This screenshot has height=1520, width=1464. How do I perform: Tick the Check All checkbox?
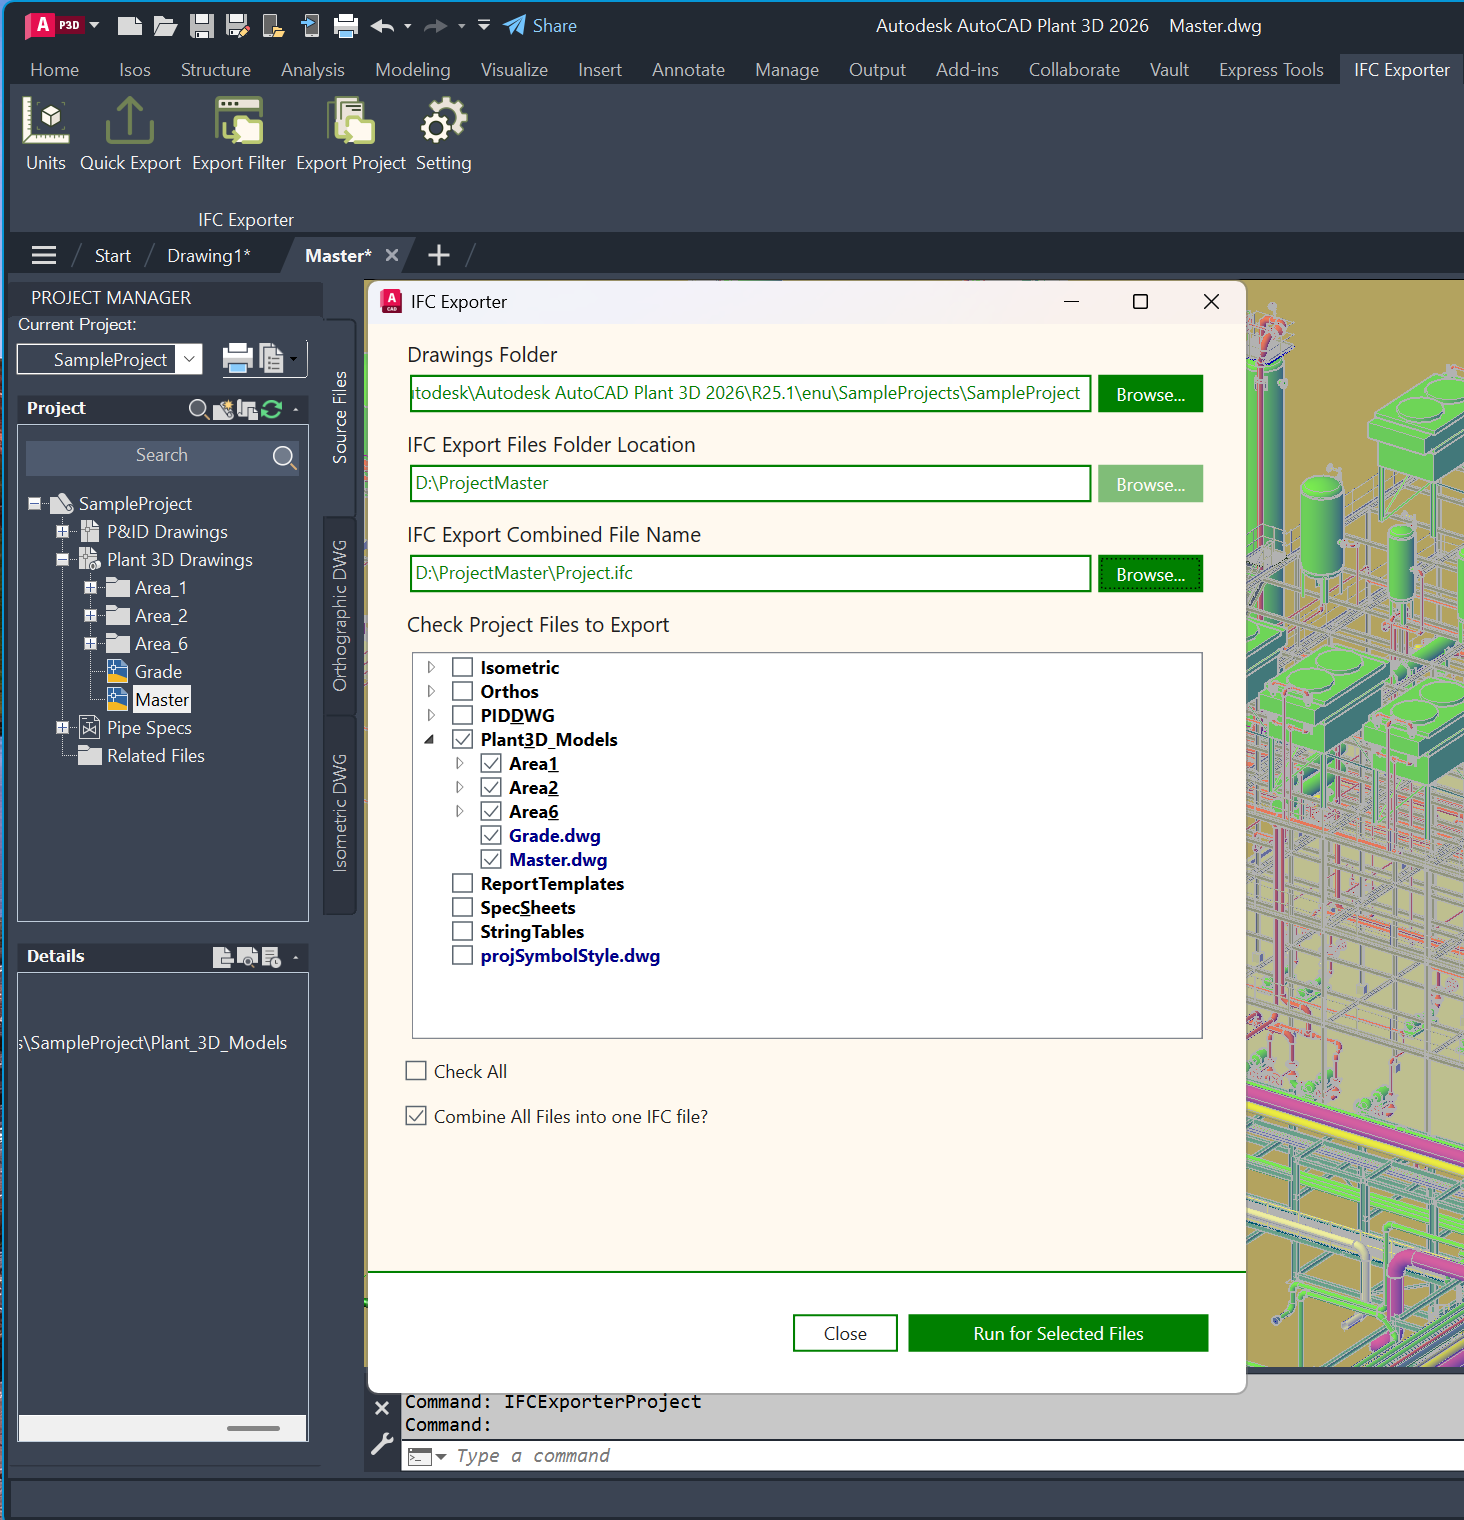[416, 1071]
